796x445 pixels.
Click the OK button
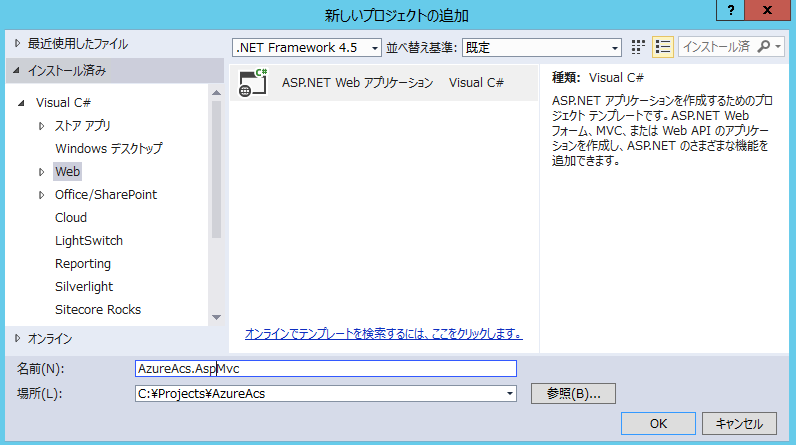coord(658,424)
